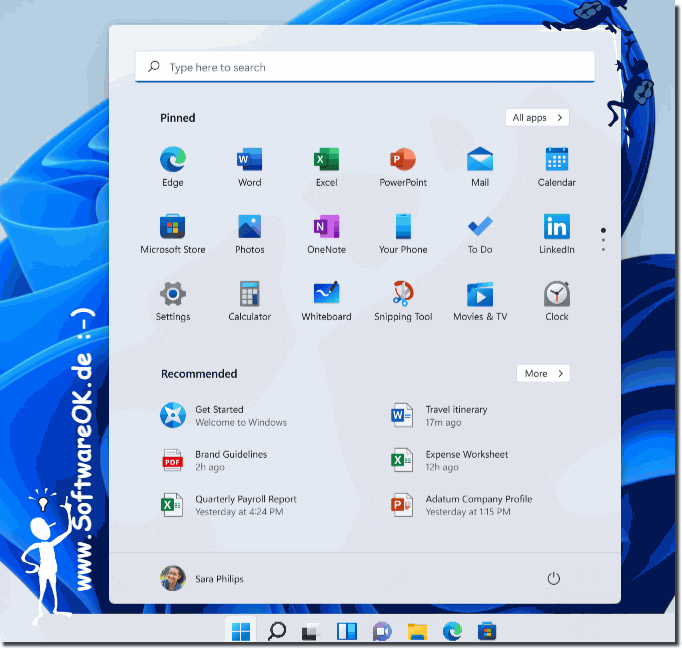Launch the Photos app
Screen dimensions: 682x649
pos(250,234)
